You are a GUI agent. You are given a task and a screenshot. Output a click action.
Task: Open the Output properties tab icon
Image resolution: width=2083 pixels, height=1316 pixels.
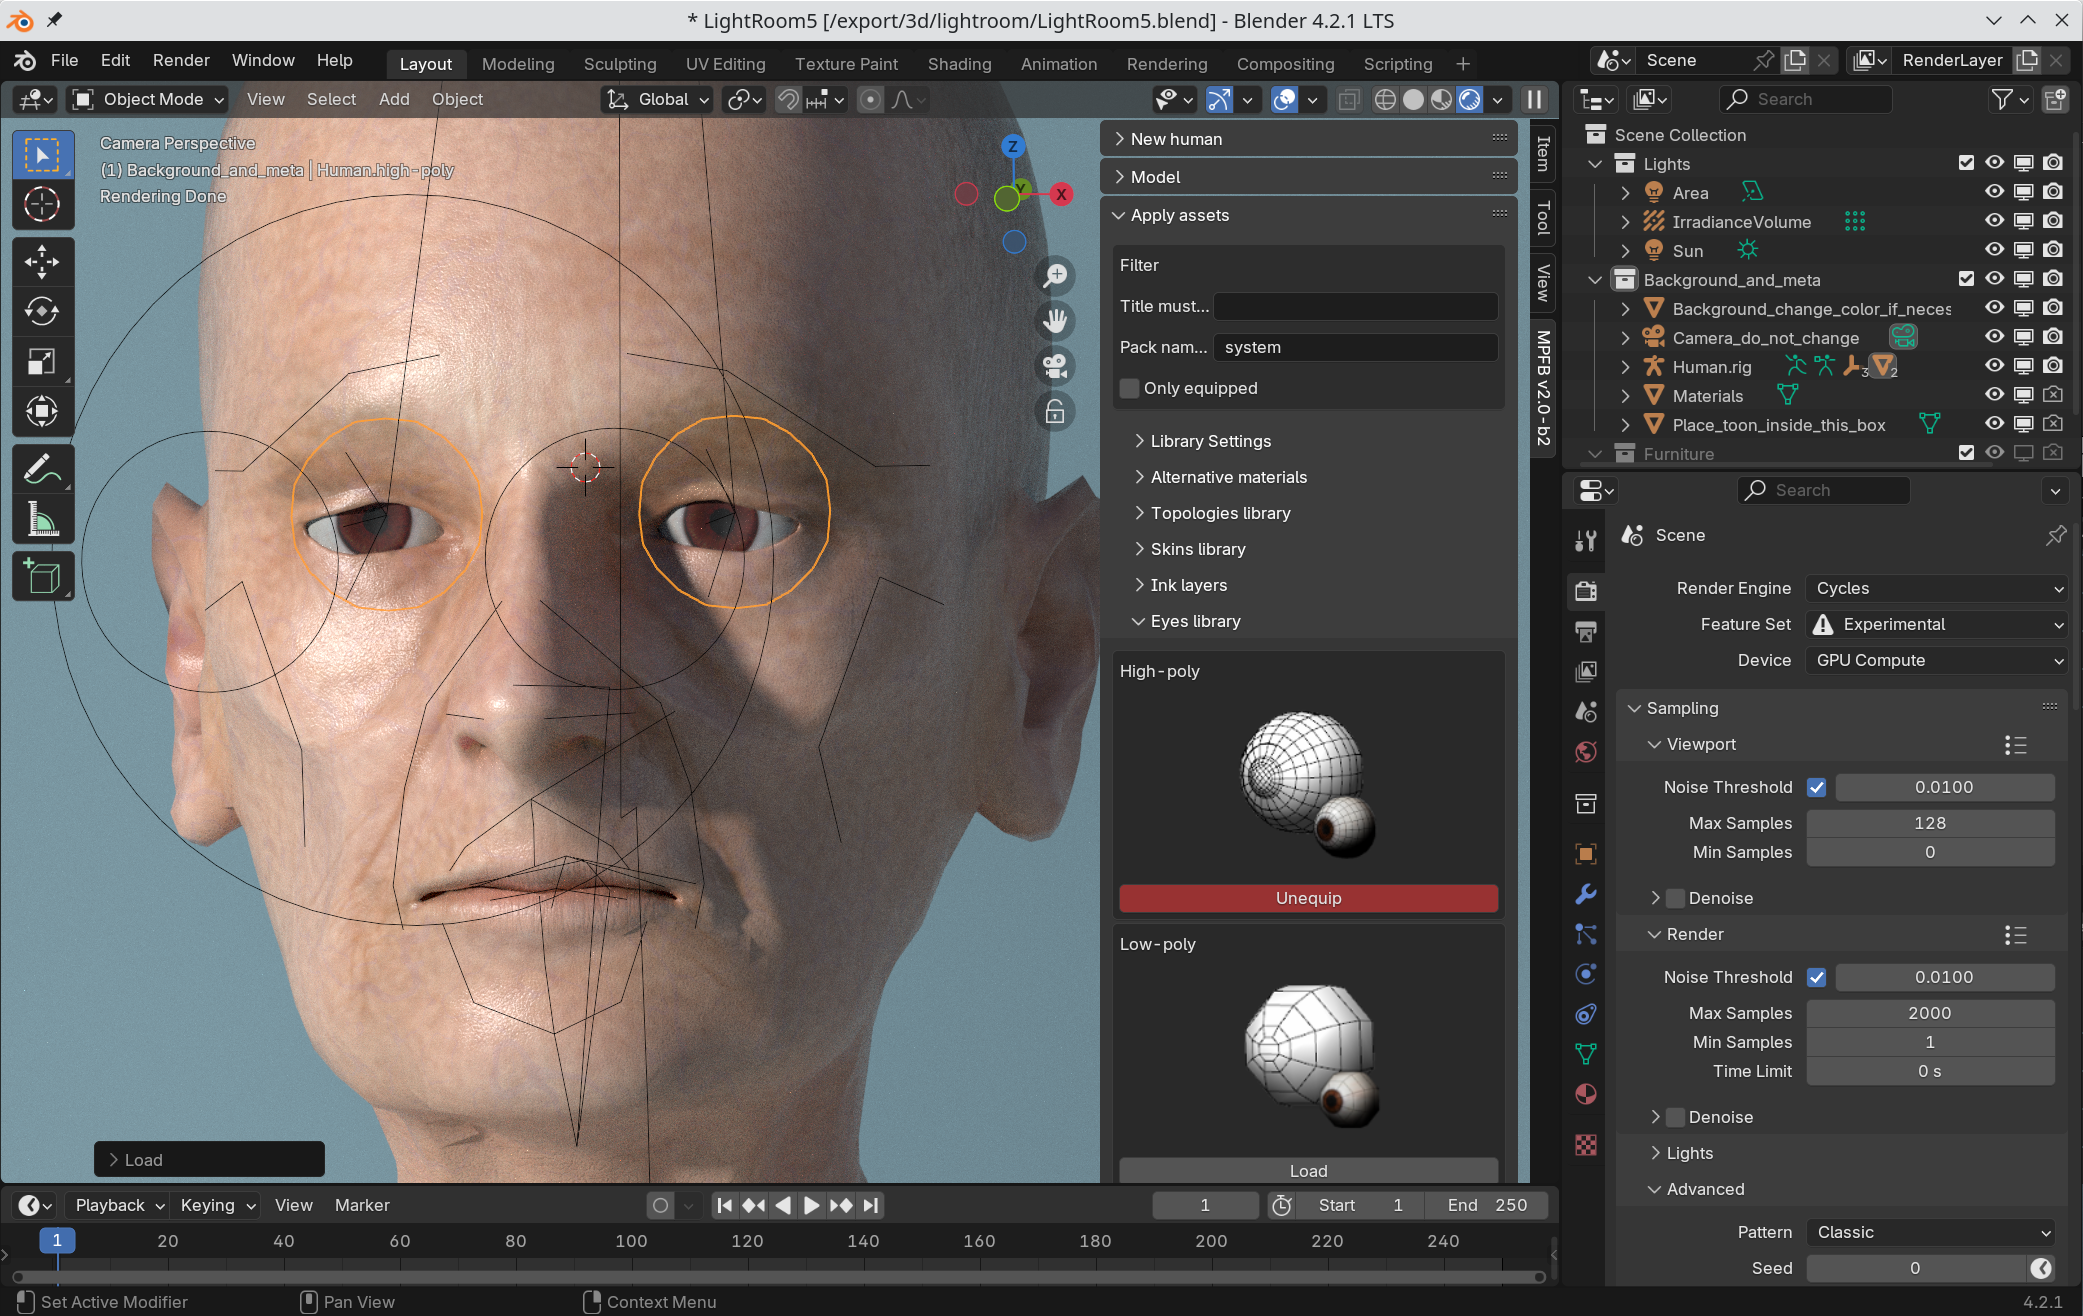point(1586,631)
